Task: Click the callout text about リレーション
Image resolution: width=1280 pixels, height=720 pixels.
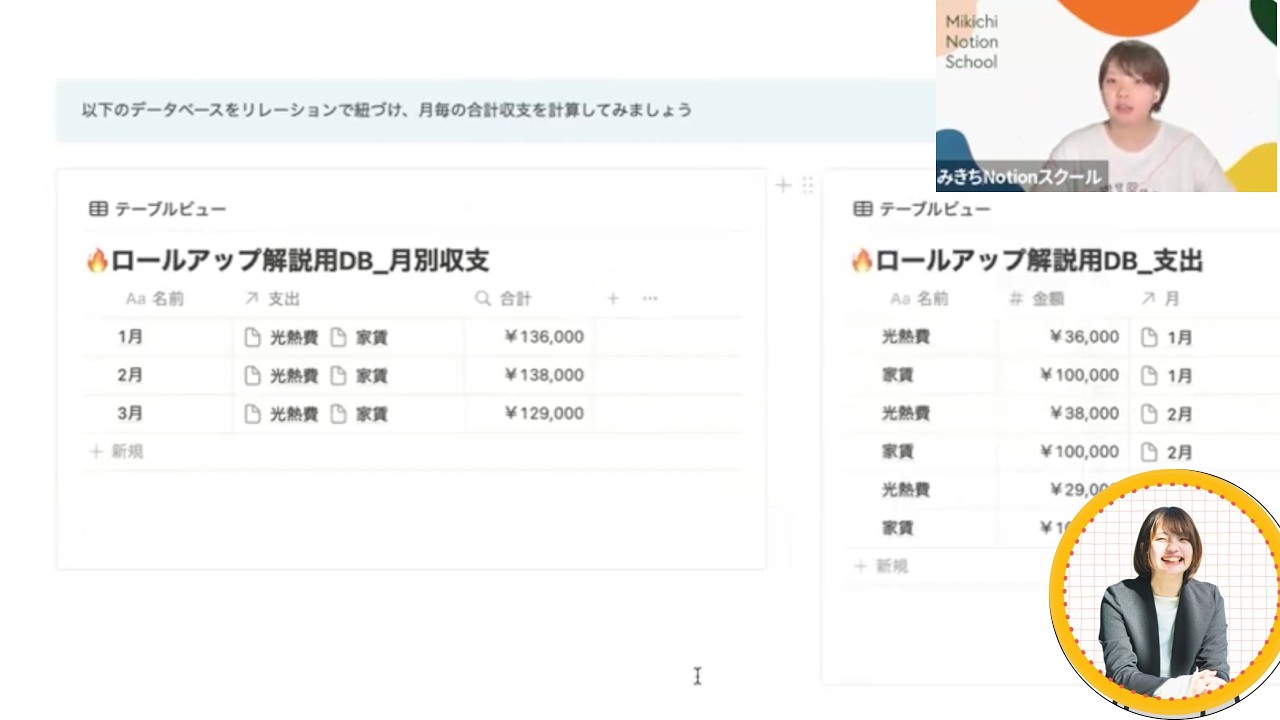Action: [387, 110]
